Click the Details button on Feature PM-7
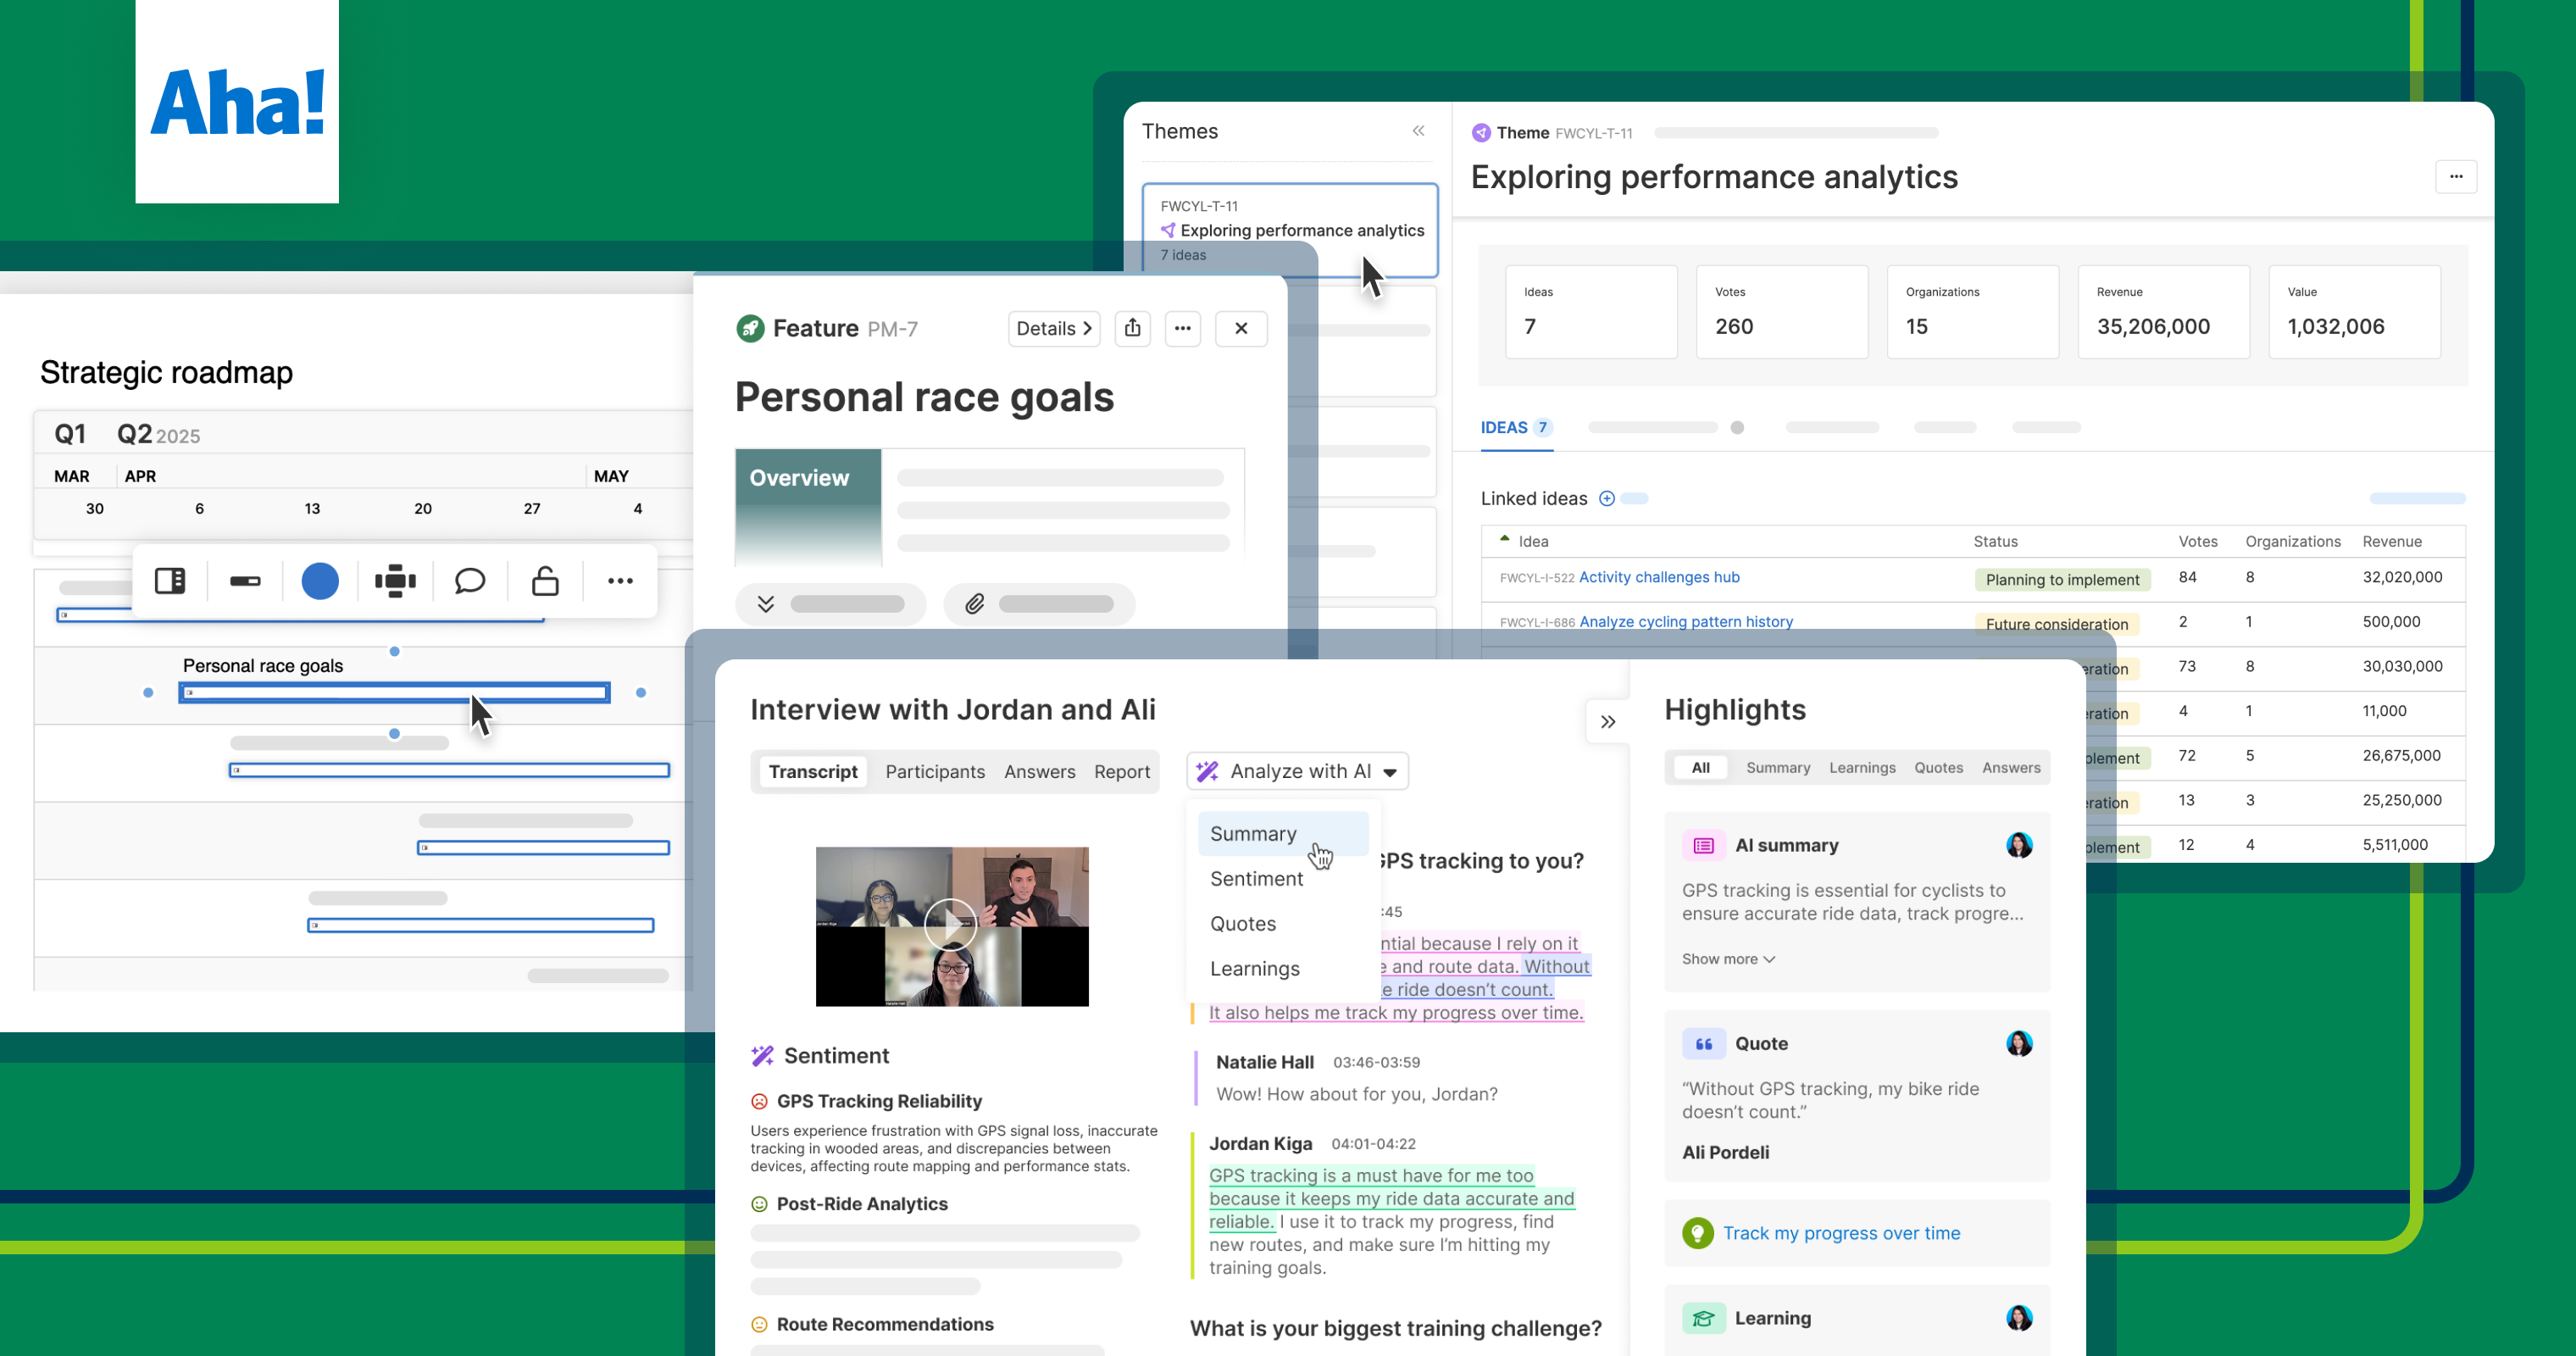 coord(1053,328)
